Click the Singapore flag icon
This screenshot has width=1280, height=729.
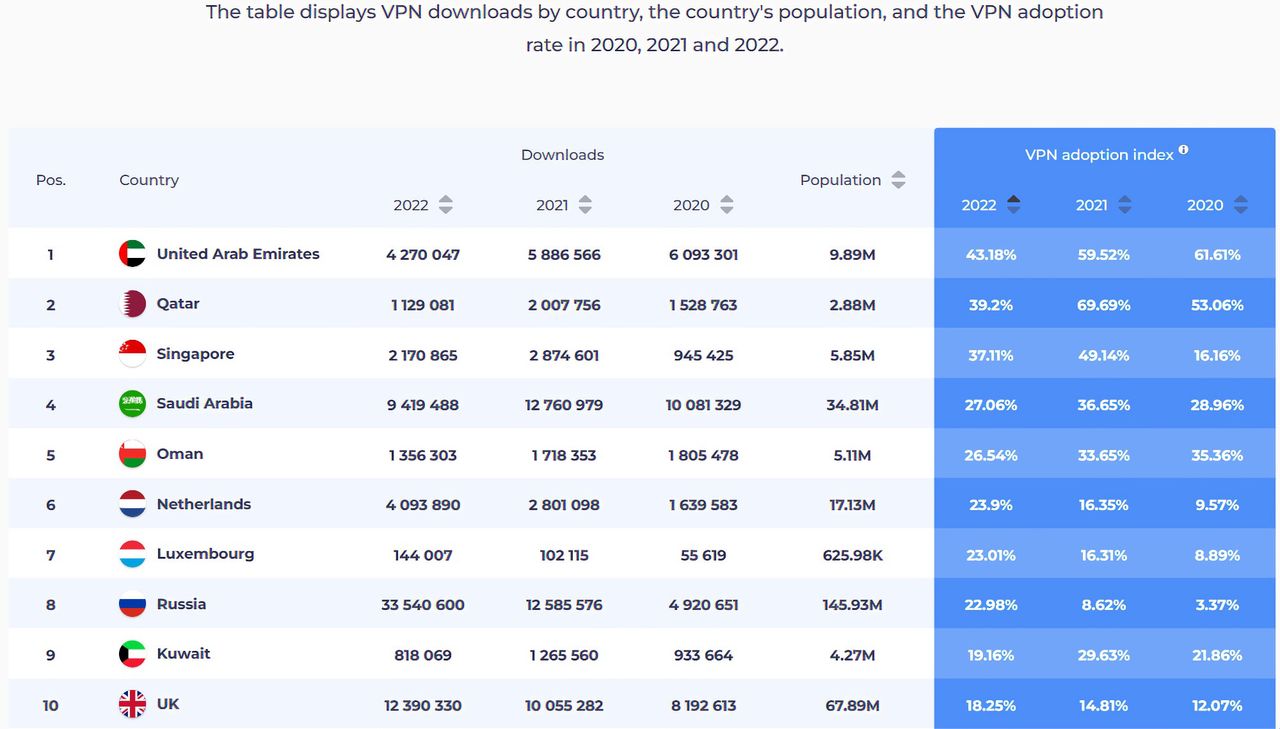(x=132, y=354)
